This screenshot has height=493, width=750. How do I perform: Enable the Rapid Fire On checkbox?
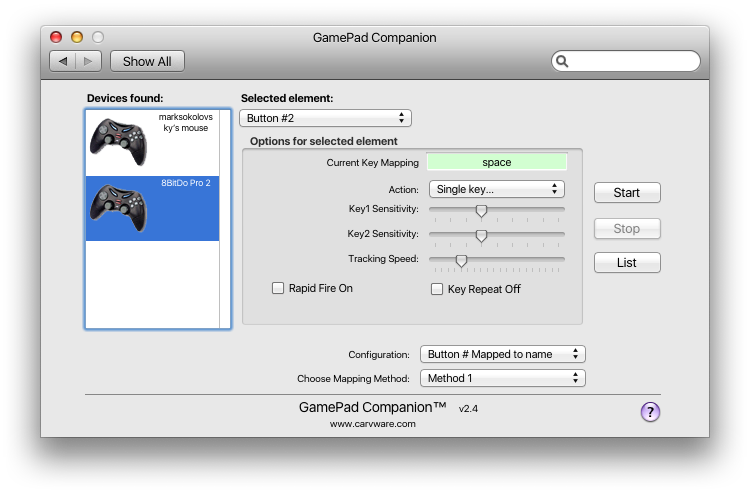(x=279, y=288)
